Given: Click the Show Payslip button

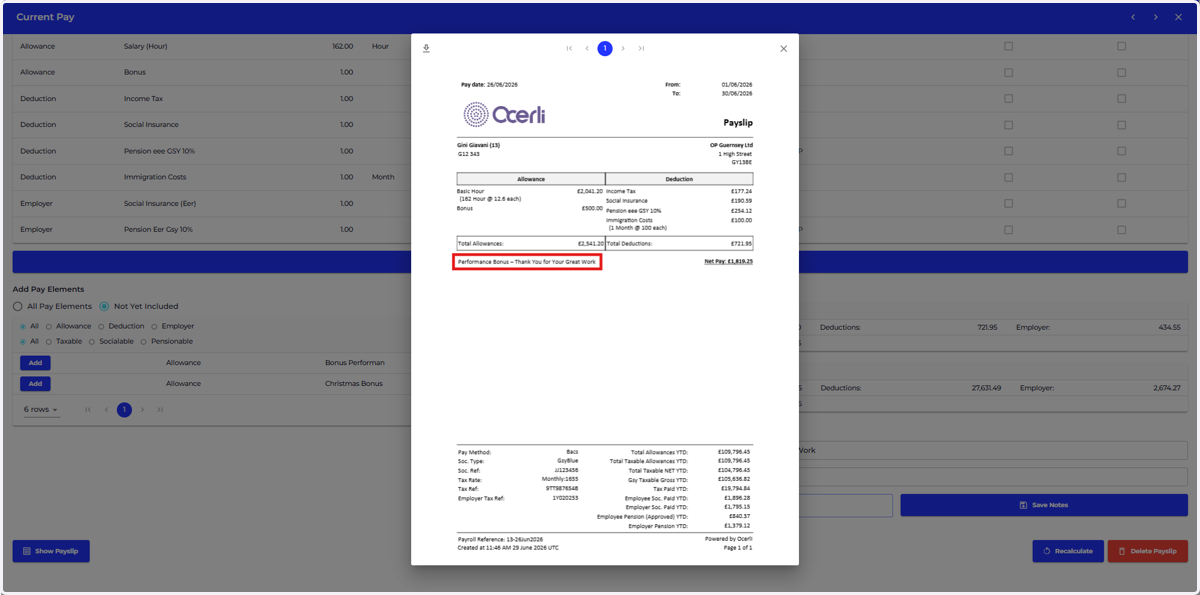Looking at the screenshot, I should pyautogui.click(x=51, y=551).
